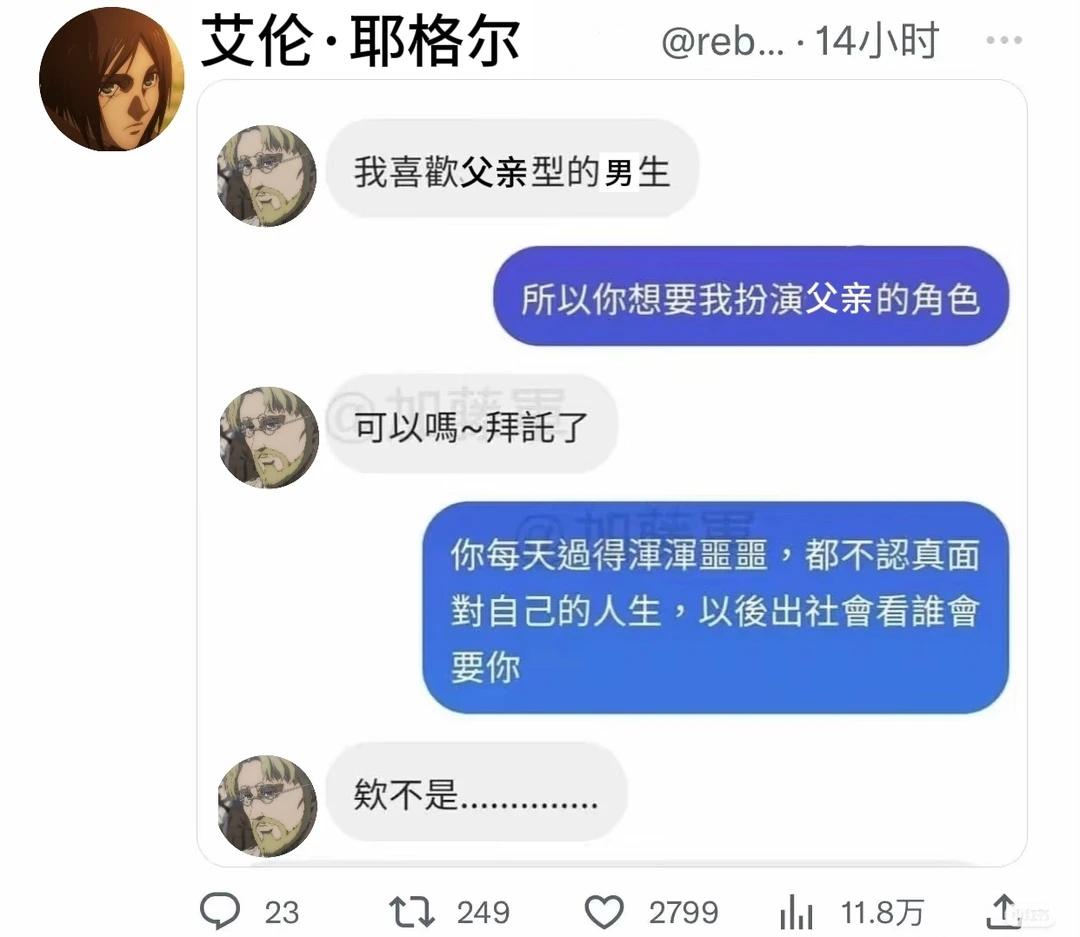Click the 23 replies count
The image size is (1080, 937).
click(282, 912)
